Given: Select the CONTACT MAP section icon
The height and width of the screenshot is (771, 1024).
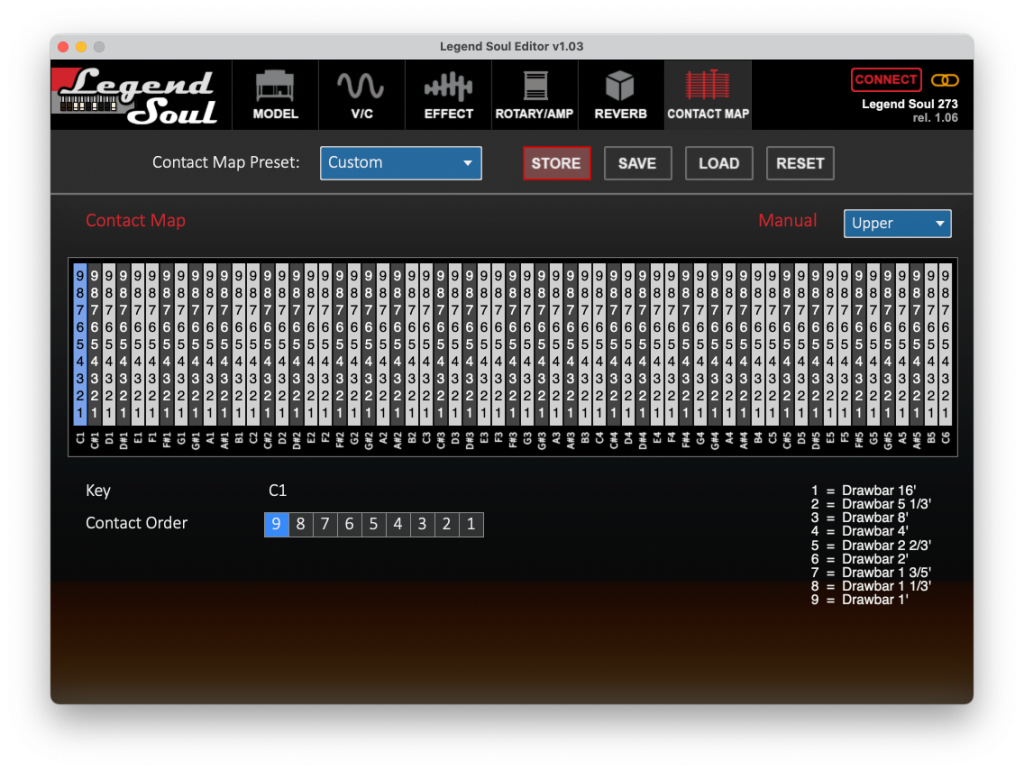Looking at the screenshot, I should pyautogui.click(x=708, y=95).
